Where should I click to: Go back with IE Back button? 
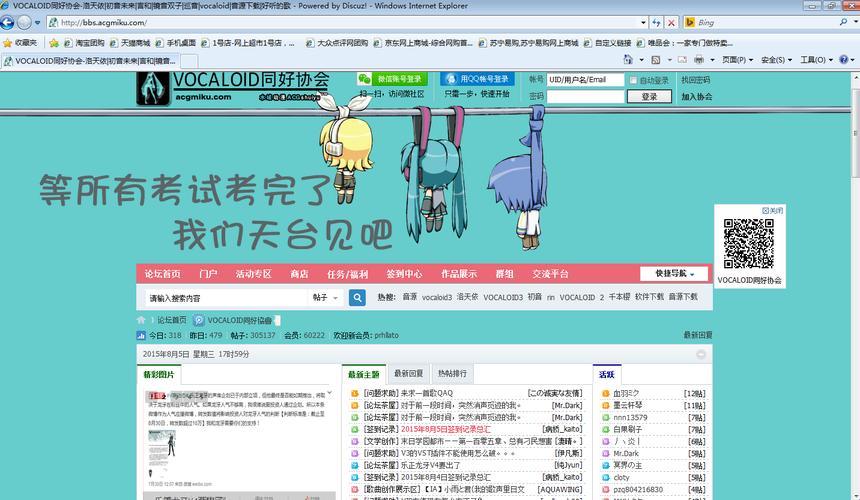tap(7, 22)
